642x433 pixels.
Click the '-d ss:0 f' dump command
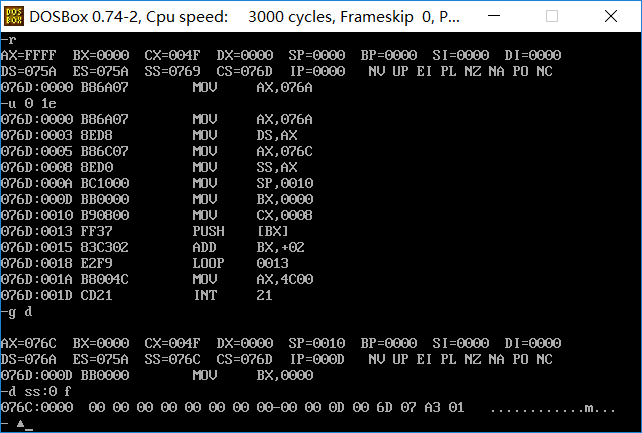[36, 392]
